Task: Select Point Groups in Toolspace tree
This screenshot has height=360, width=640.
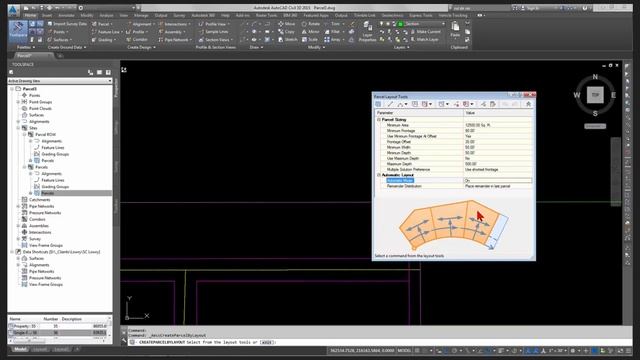Action: [x=40, y=102]
